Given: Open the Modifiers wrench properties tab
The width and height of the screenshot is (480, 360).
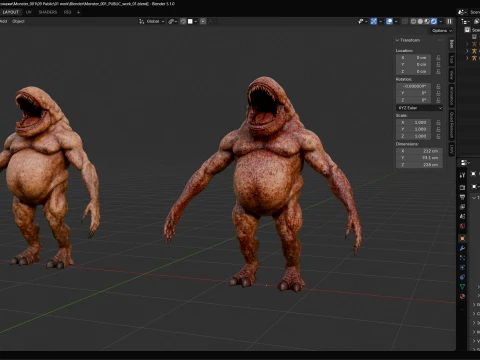Looking at the screenshot, I should point(462,248).
